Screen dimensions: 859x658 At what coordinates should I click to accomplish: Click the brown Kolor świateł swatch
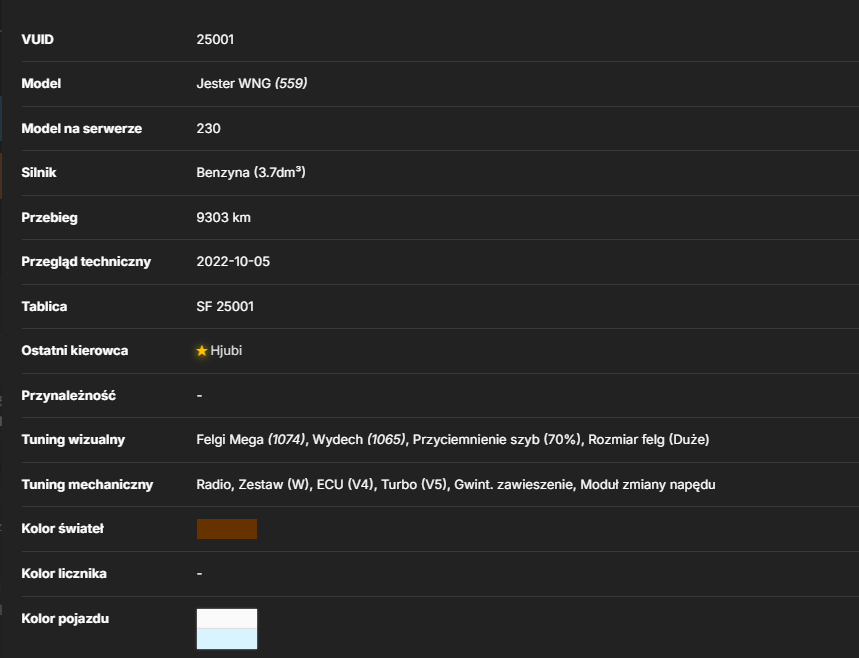coord(227,529)
